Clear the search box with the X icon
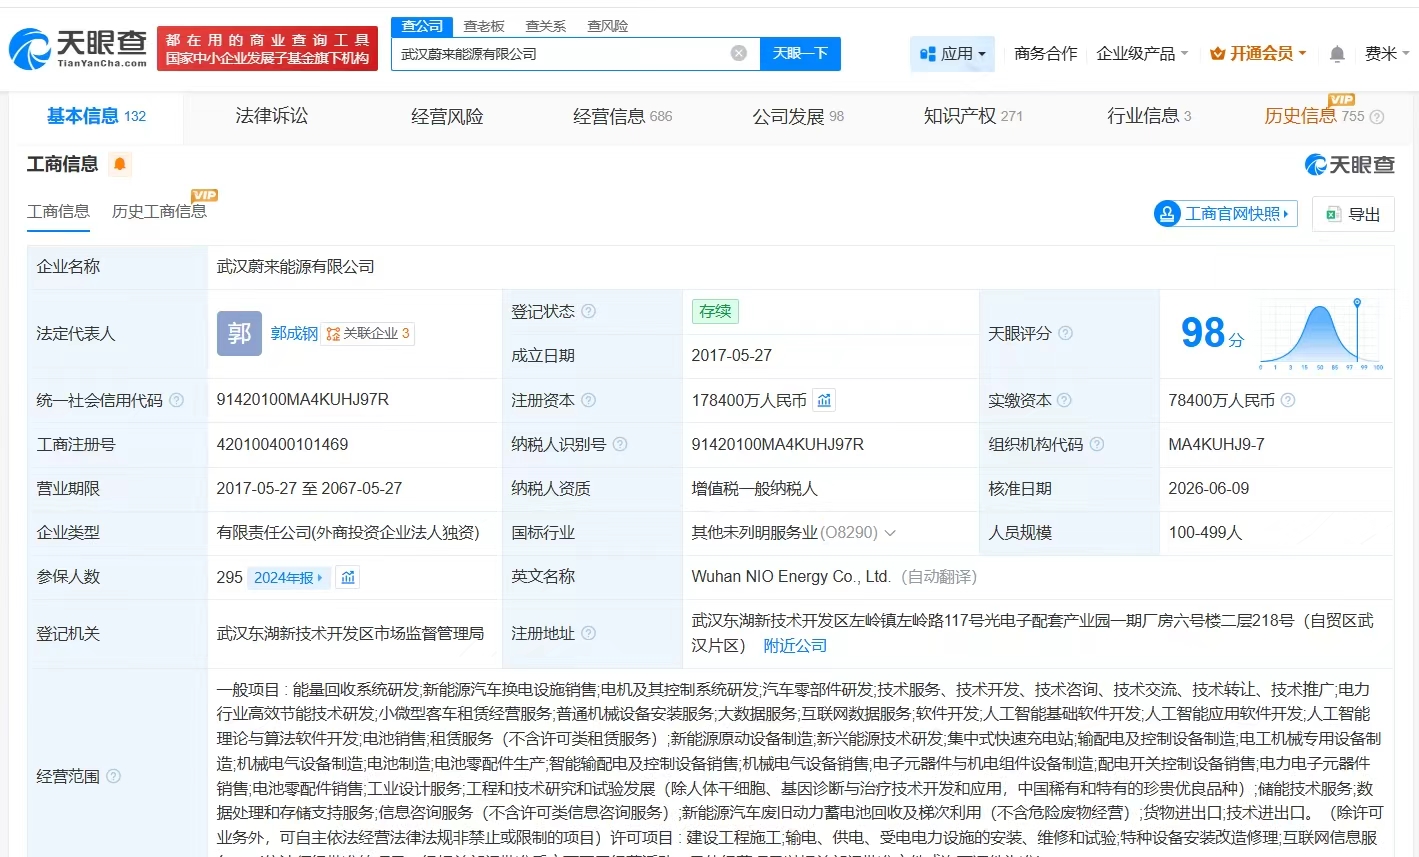This screenshot has width=1419, height=857. pos(739,53)
